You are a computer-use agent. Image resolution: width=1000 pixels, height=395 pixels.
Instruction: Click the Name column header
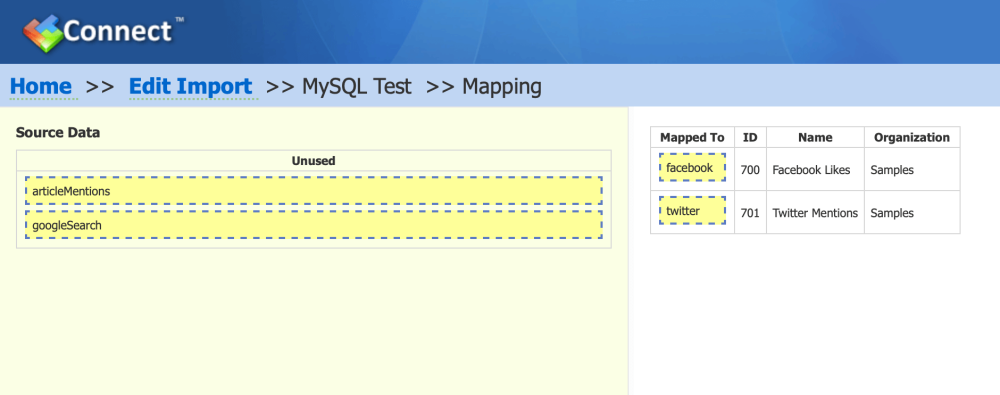[x=815, y=137]
